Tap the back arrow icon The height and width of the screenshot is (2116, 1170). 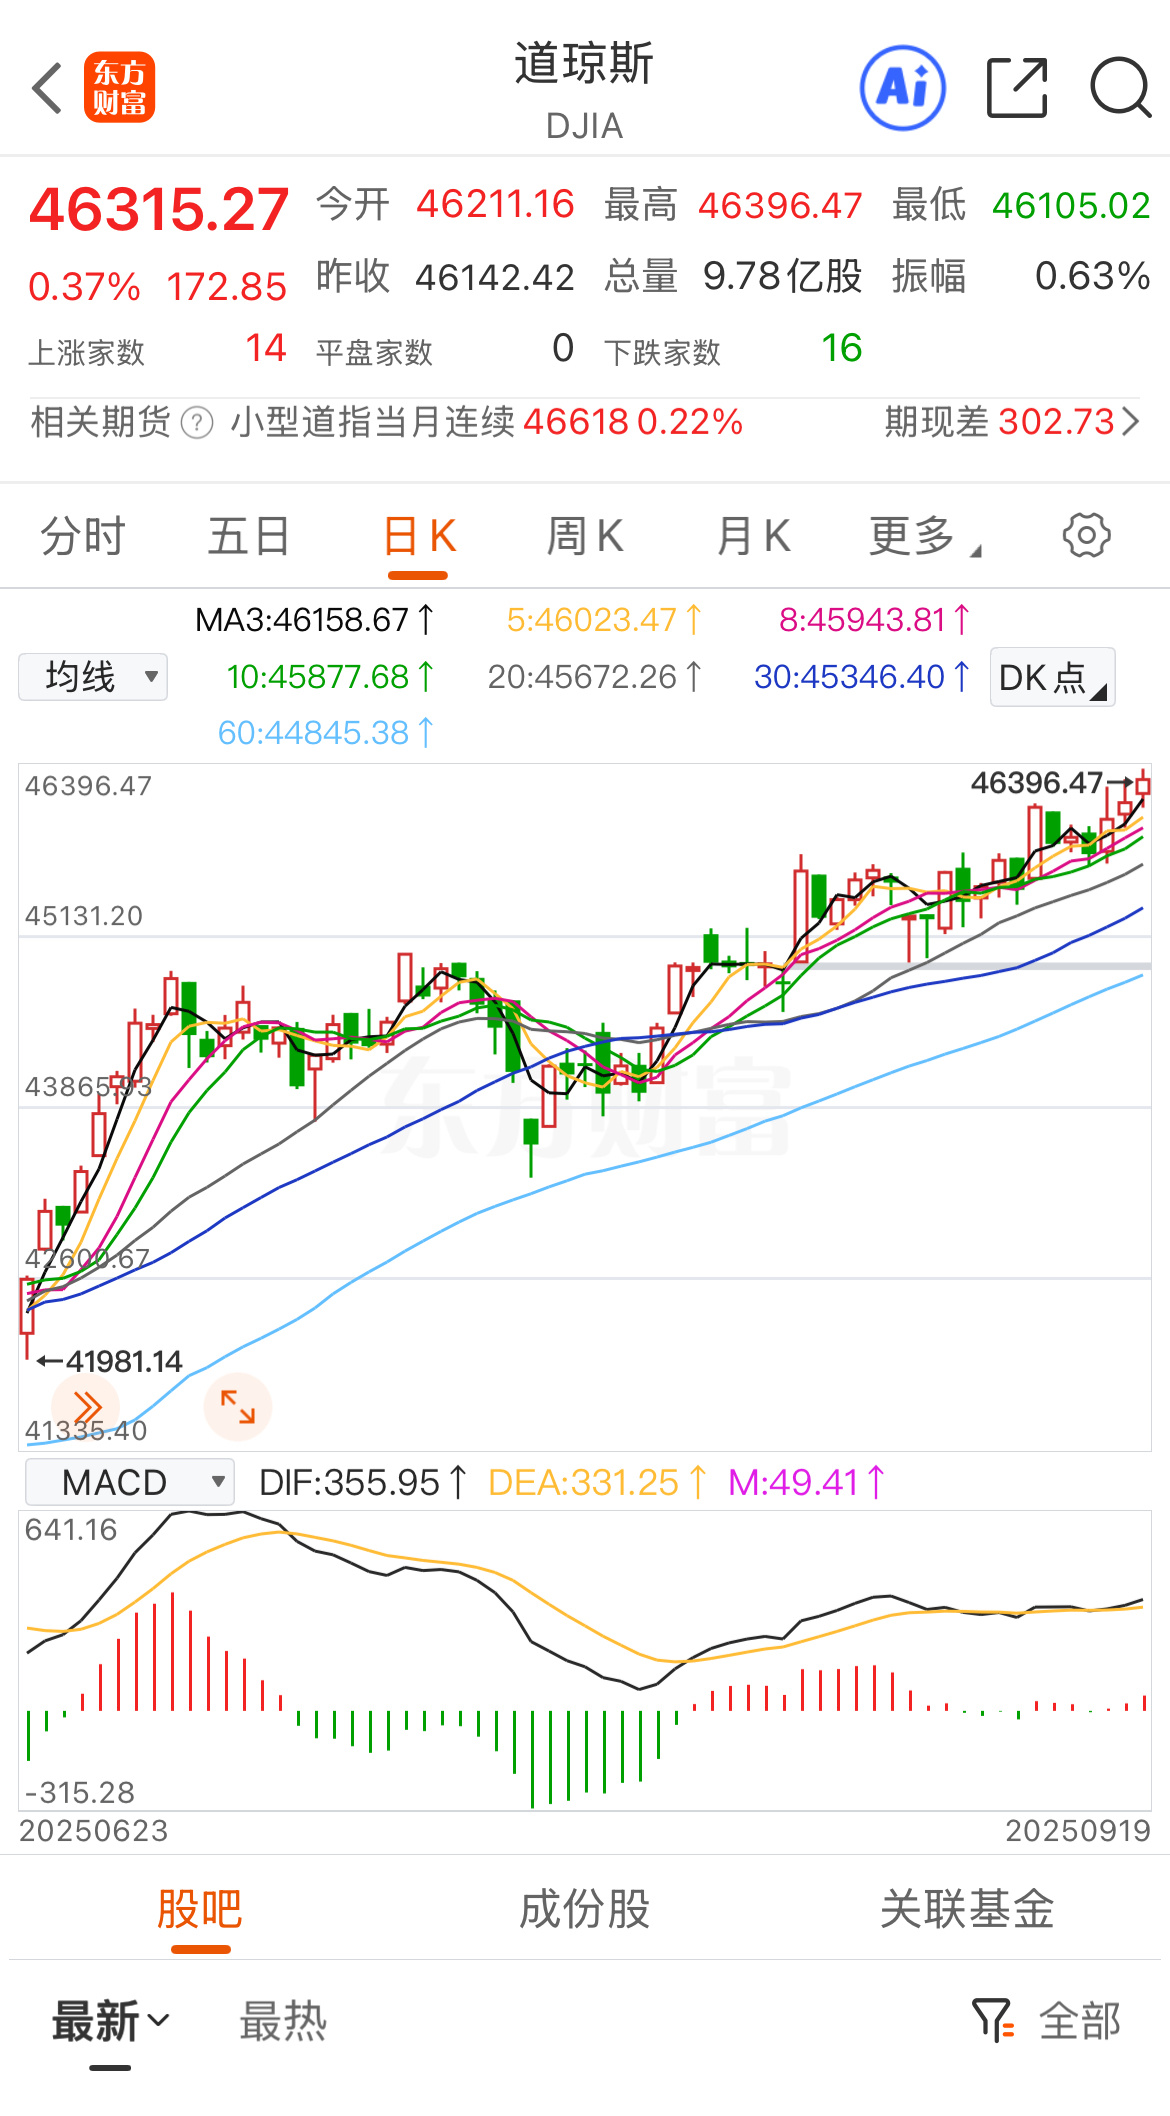(47, 88)
